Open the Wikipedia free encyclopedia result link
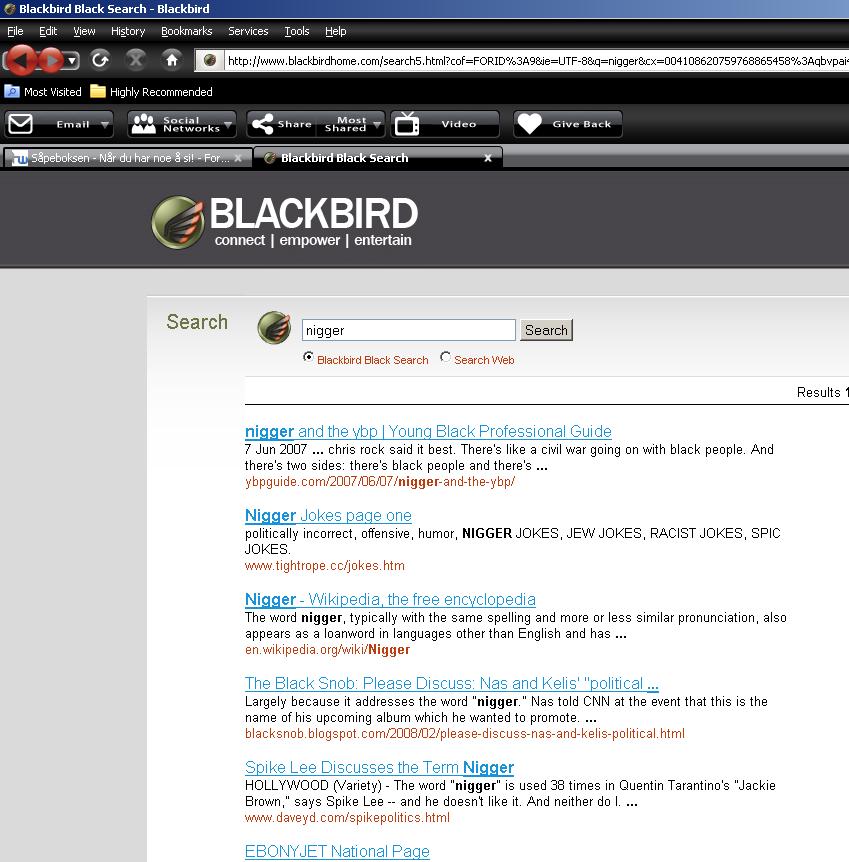 390,600
